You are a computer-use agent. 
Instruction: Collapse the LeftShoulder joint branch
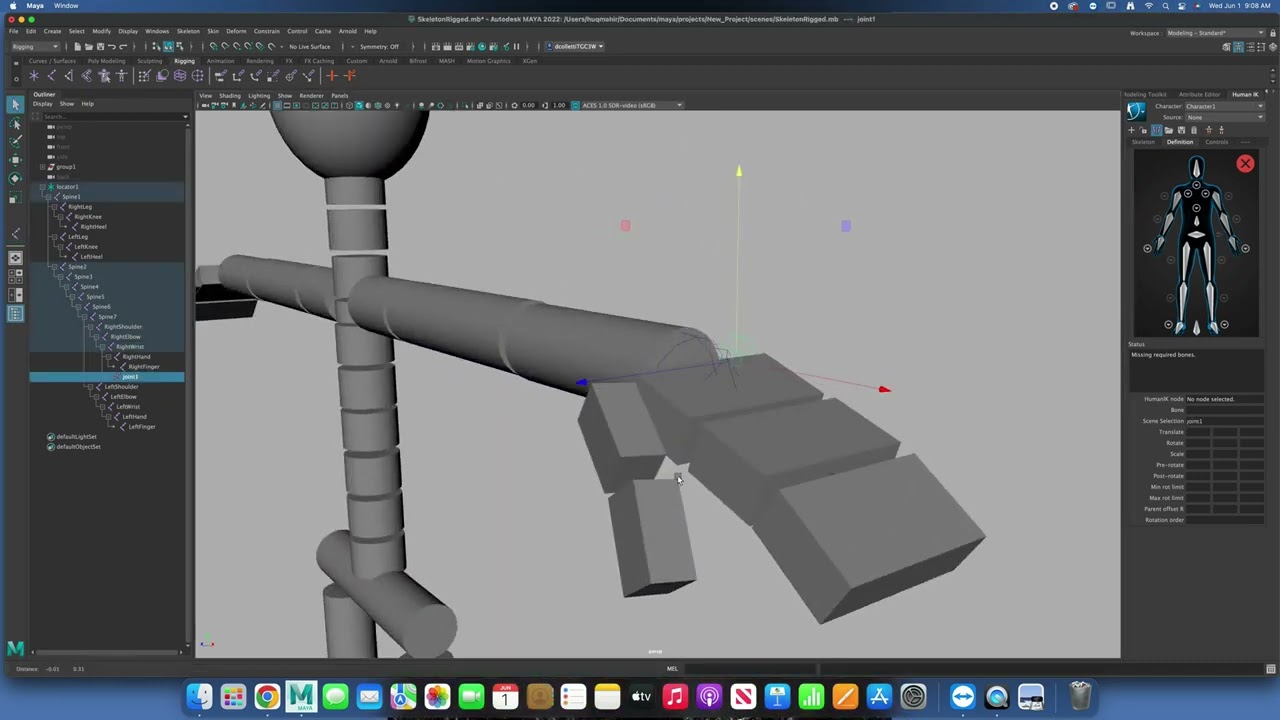coord(90,387)
